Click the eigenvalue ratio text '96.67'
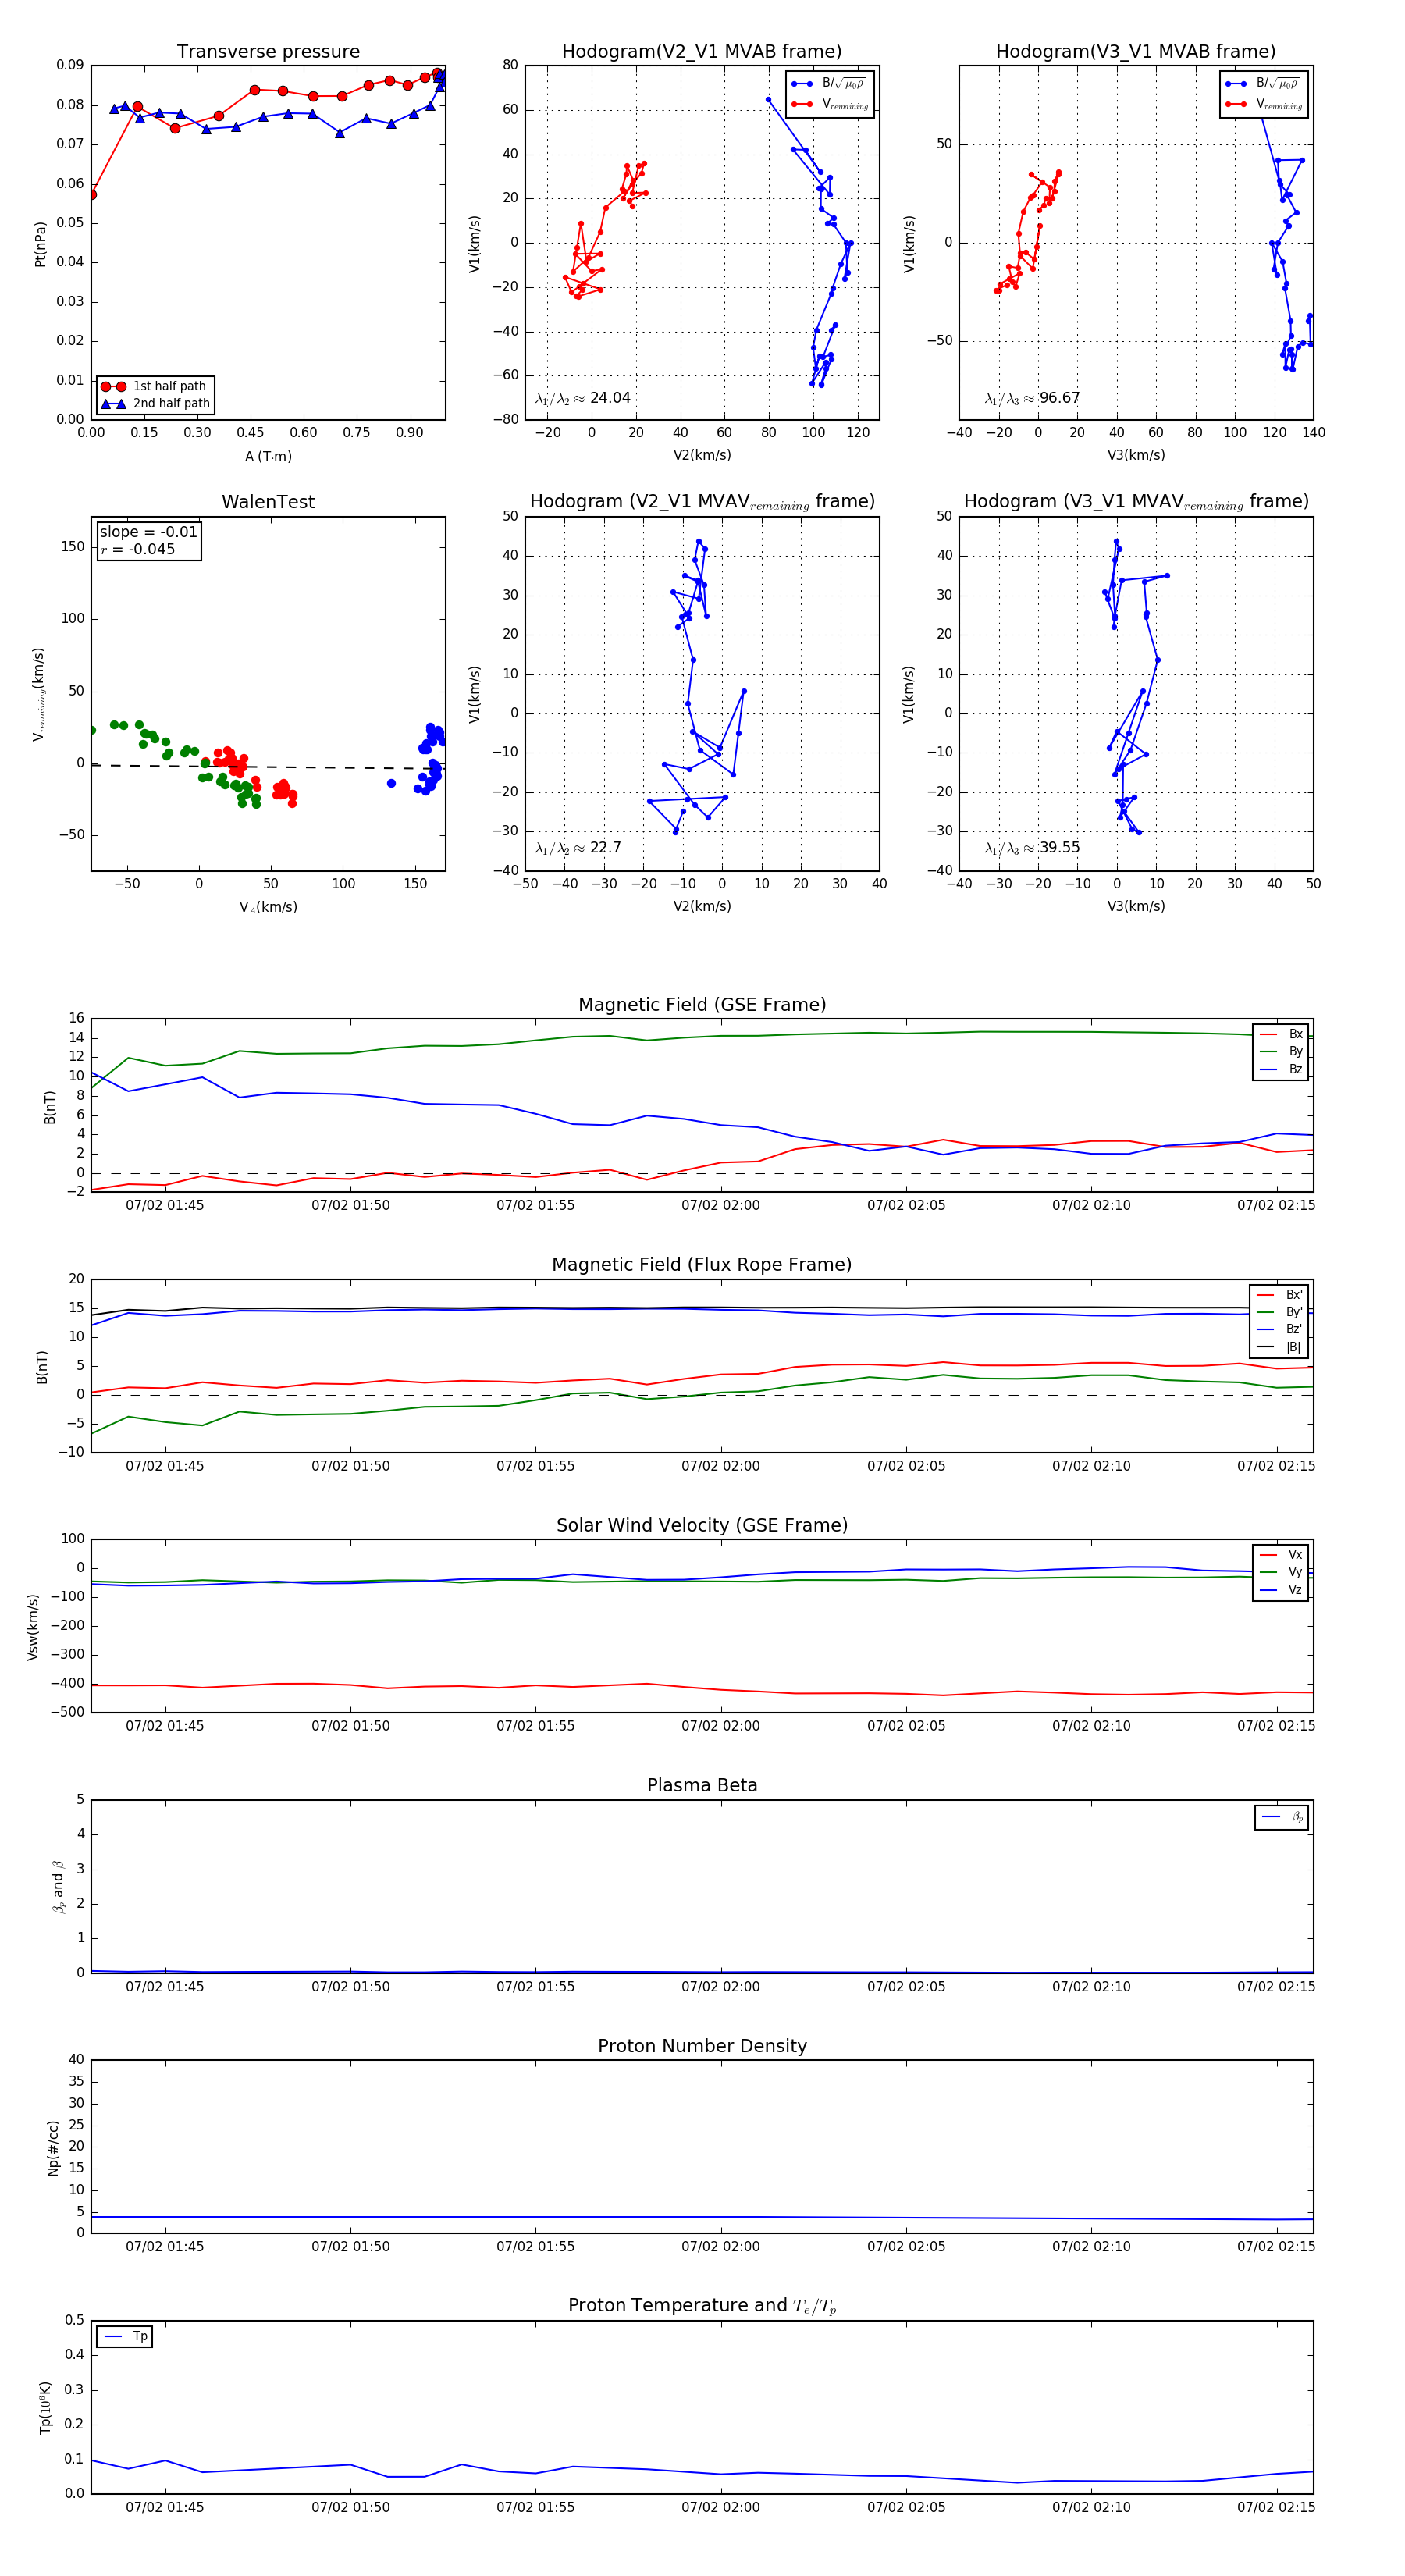This screenshot has width=1405, height=2576. tap(1059, 398)
